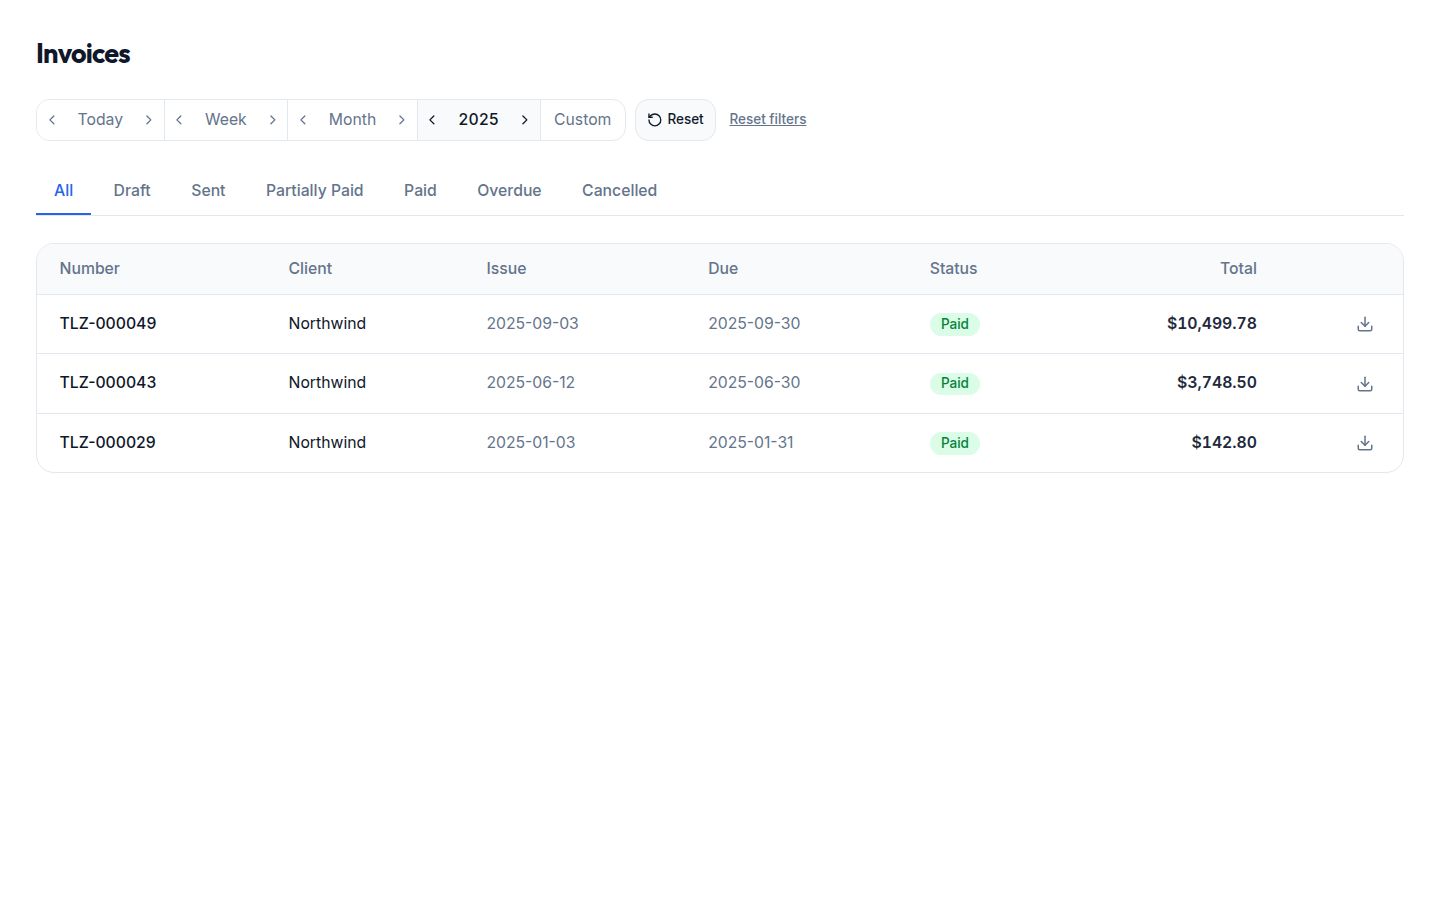The width and height of the screenshot is (1440, 900).
Task: Click issue date 2025-09-03
Action: pyautogui.click(x=533, y=324)
